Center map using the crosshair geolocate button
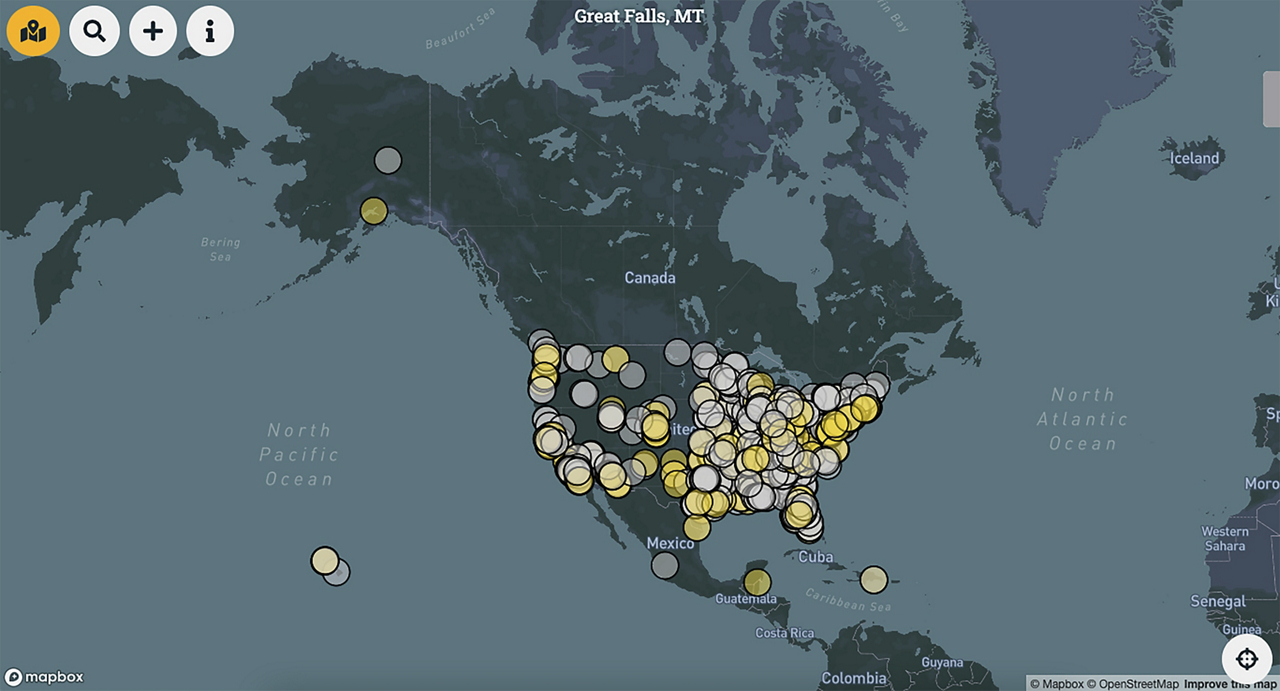Viewport: 1280px width, 691px height. click(x=1246, y=658)
